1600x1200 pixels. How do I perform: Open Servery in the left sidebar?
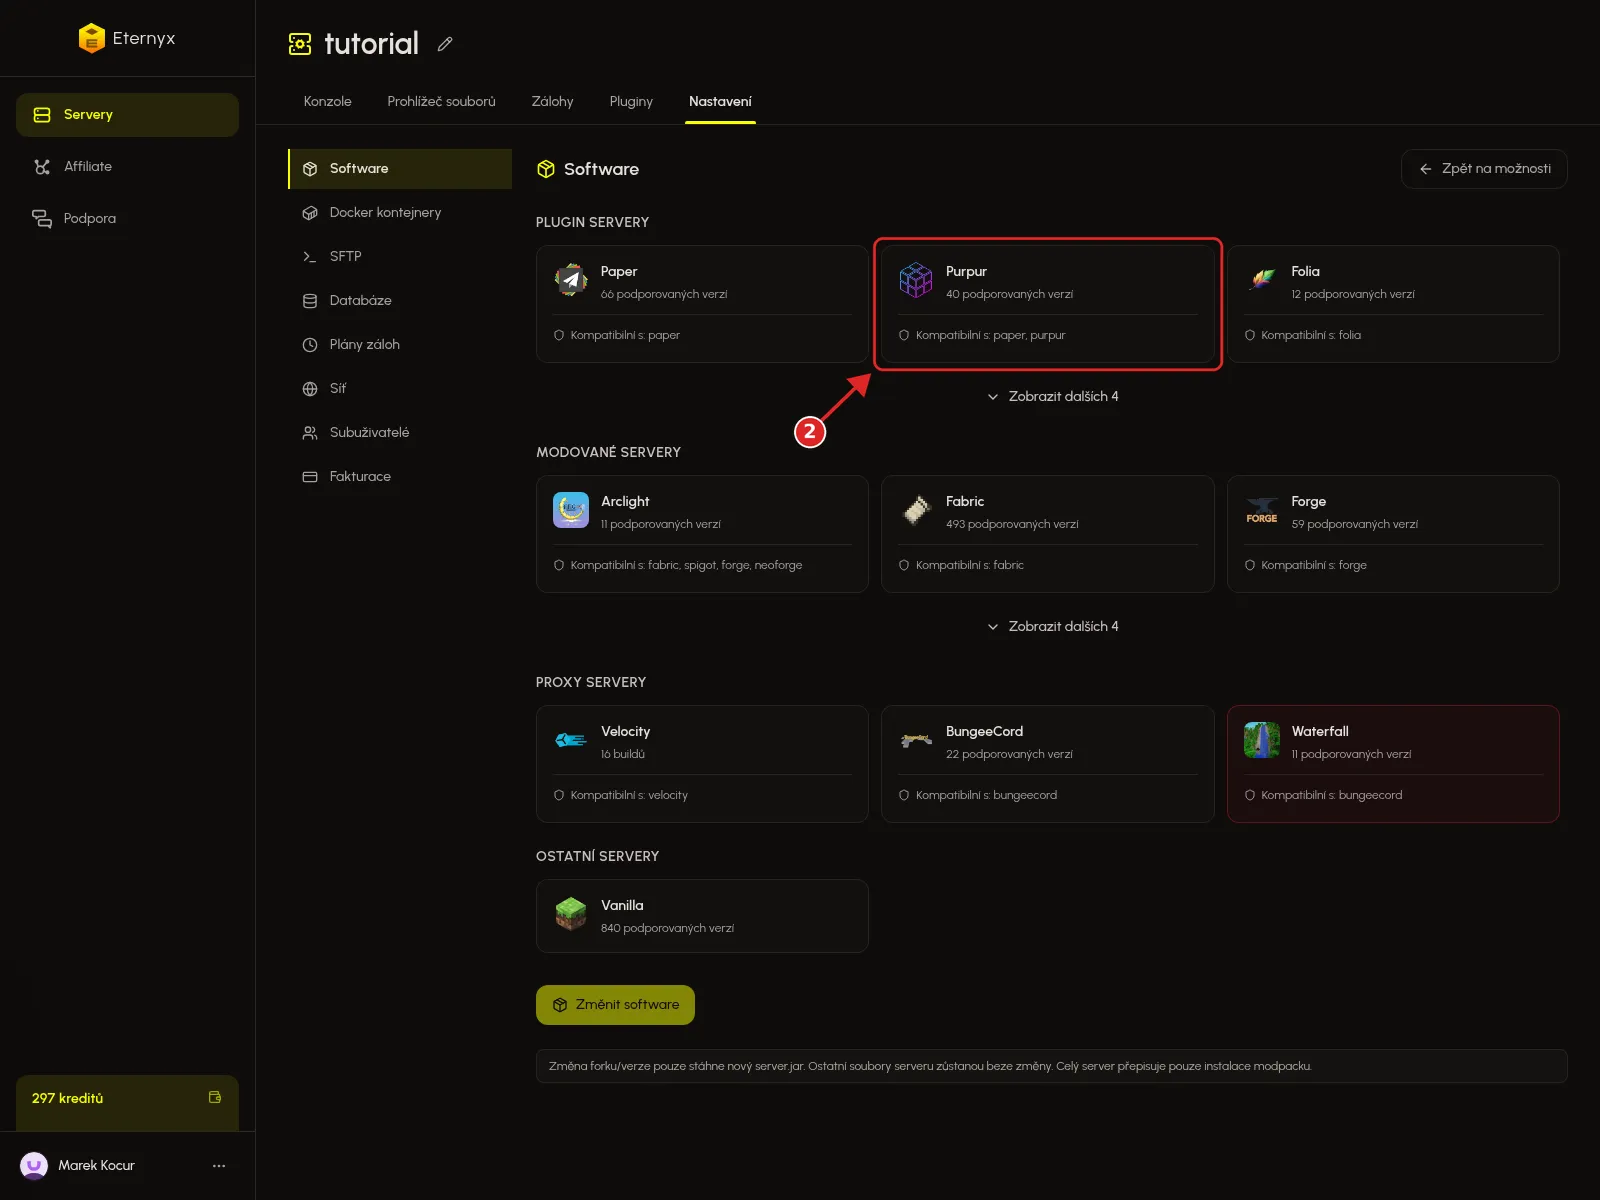tap(127, 115)
